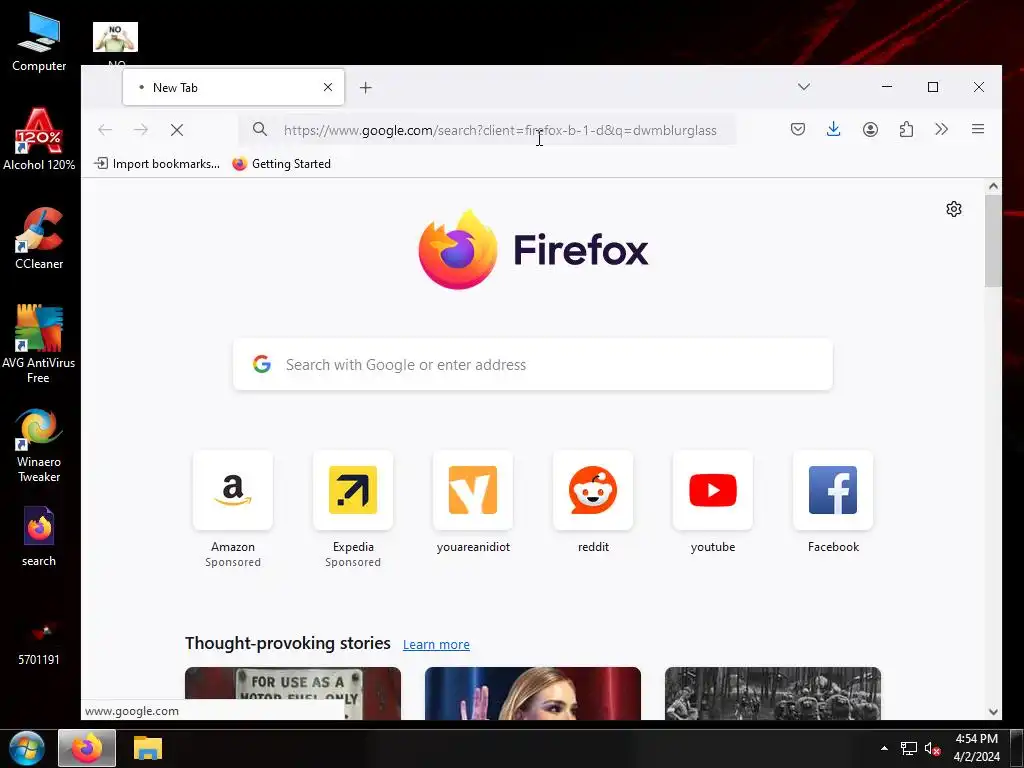Click the network tray icon
The image size is (1024, 768).
pos(908,748)
